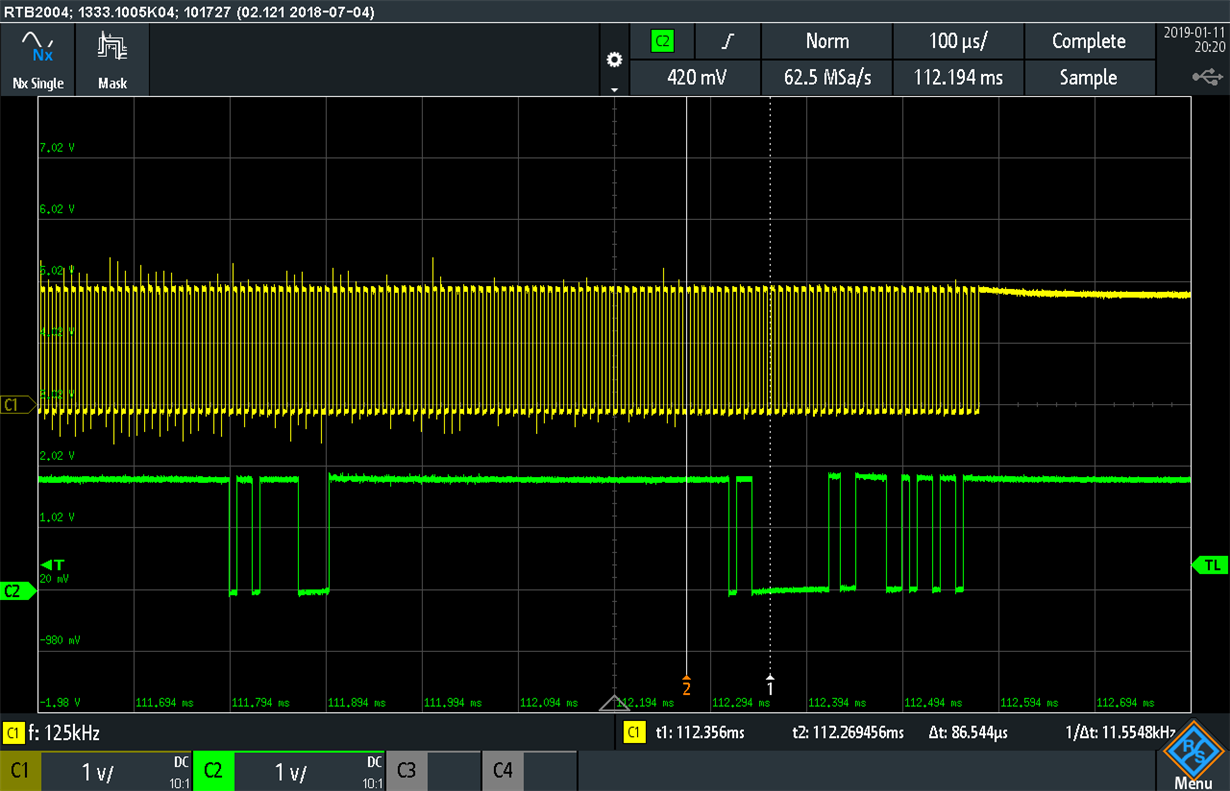Select channel C2 tab
Image resolution: width=1230 pixels, height=791 pixels.
[212, 771]
